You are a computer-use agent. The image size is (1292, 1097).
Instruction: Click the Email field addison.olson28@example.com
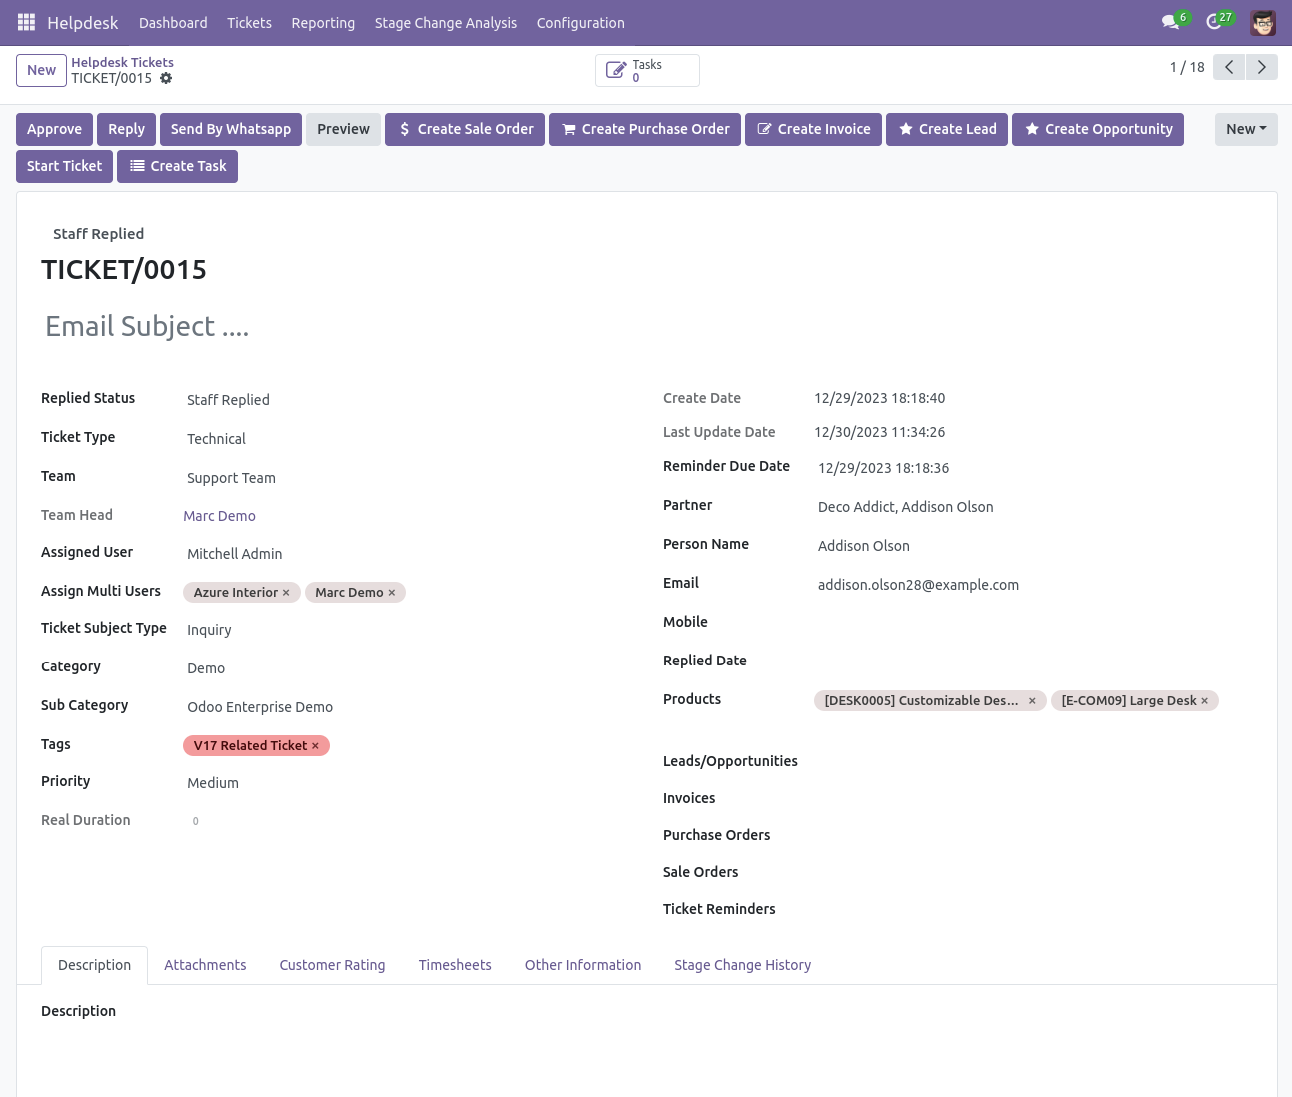click(x=1033, y=585)
